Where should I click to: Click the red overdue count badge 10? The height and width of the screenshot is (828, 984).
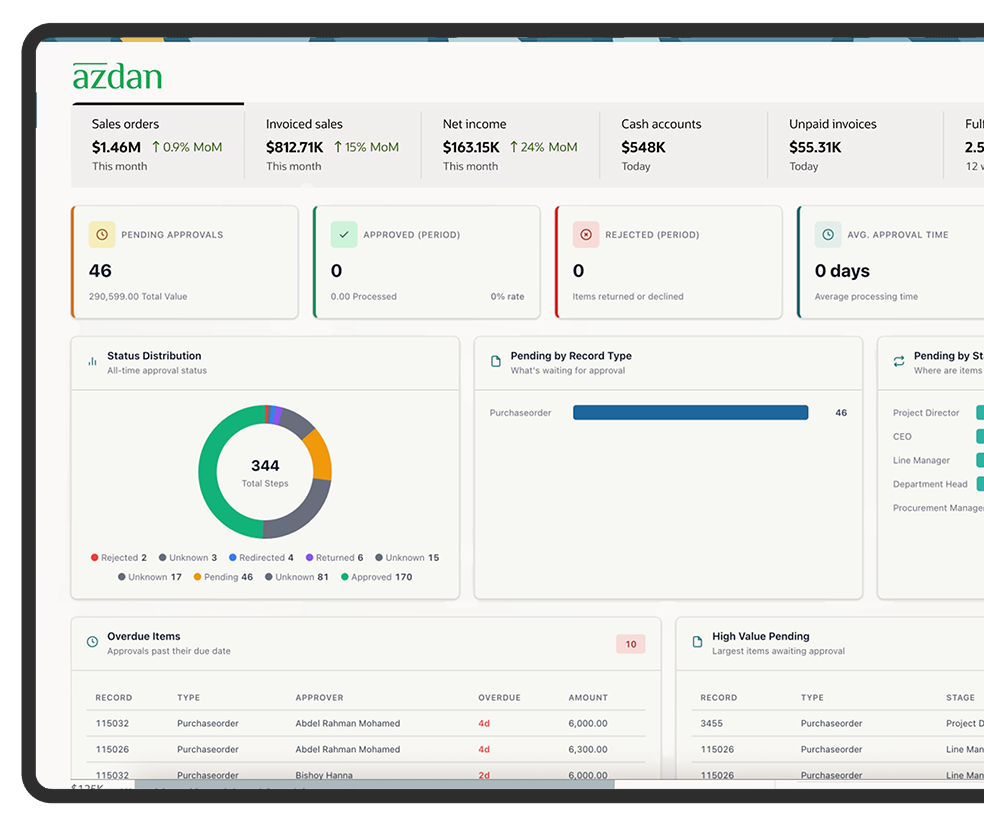pyautogui.click(x=631, y=644)
